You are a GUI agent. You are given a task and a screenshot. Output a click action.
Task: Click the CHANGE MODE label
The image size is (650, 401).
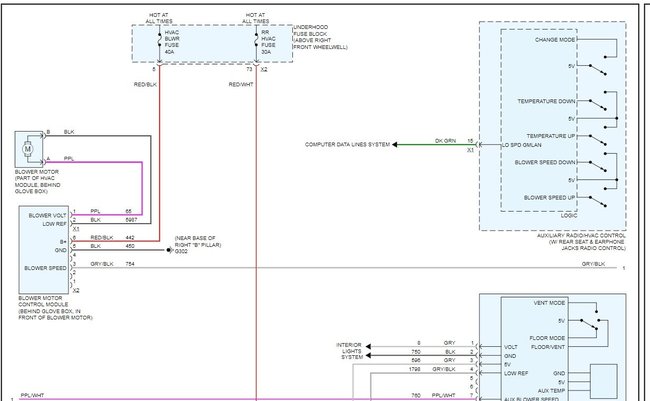coord(555,39)
